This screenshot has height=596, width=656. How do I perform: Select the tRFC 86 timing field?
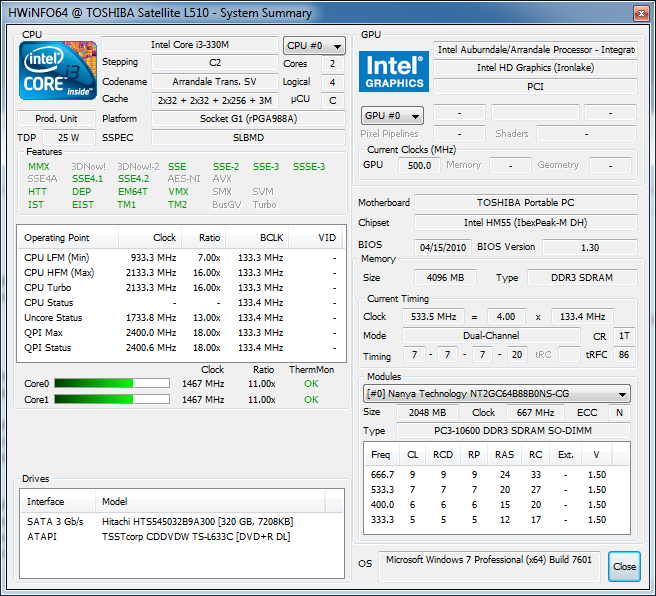point(624,355)
